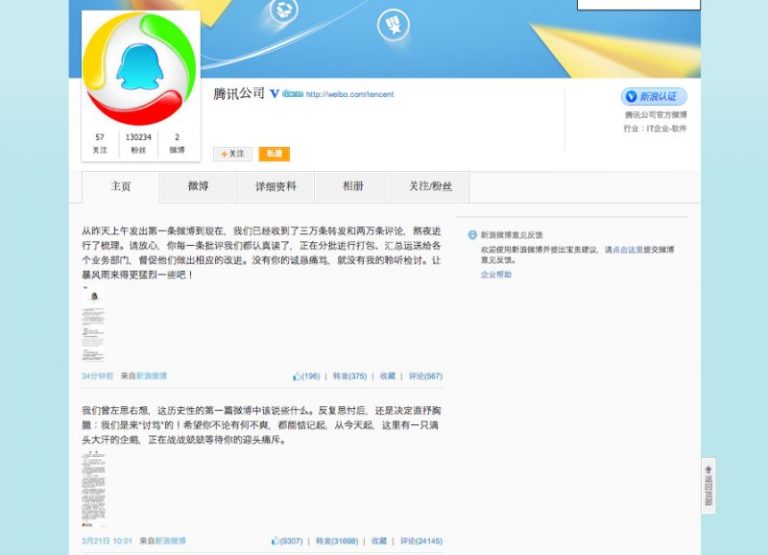Click the 3月21日 10:01 timestamp
Image resolution: width=768 pixels, height=555 pixels.
[x=107, y=541]
